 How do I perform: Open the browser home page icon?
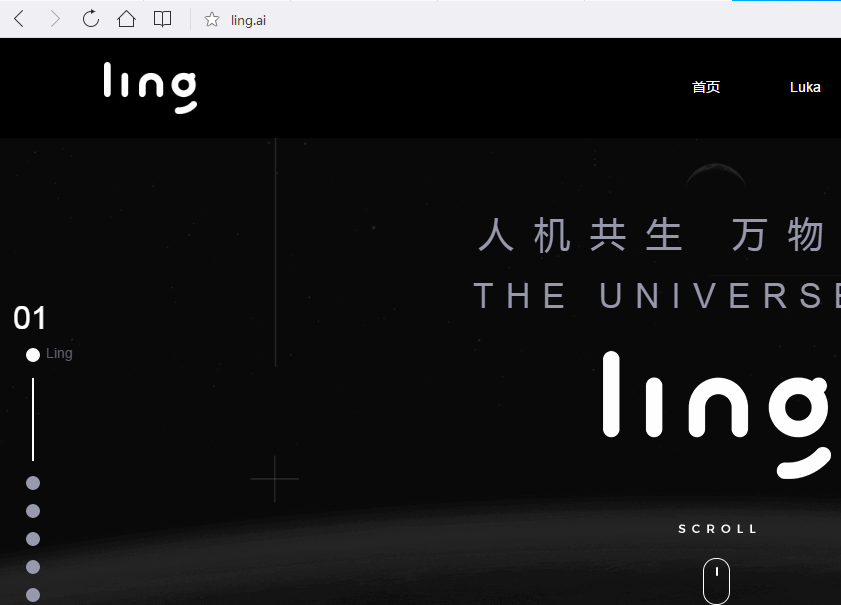coord(126,19)
